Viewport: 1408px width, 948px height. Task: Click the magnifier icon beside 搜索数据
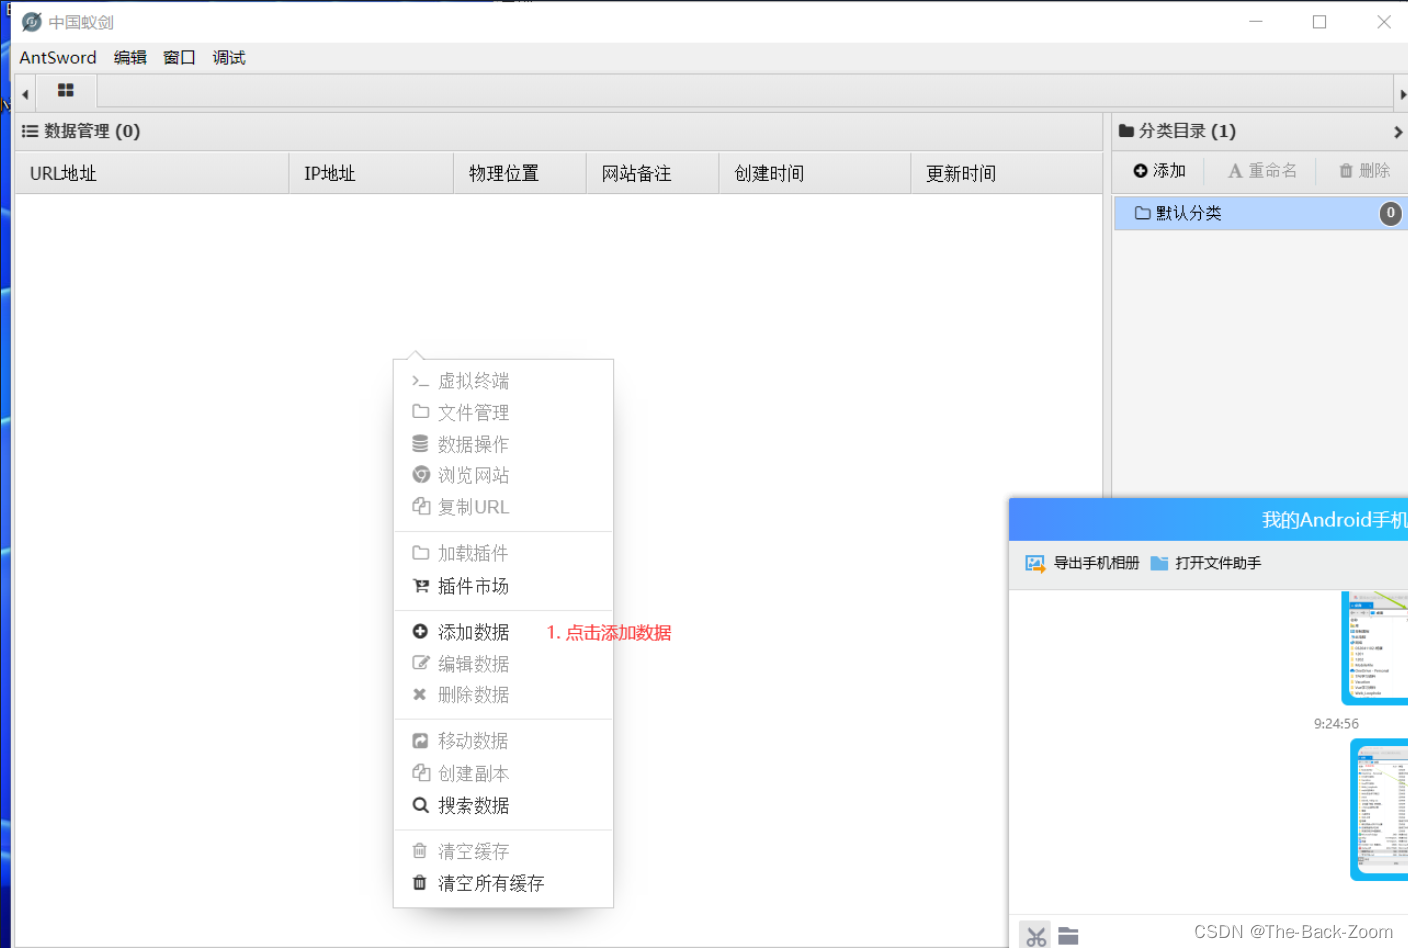click(x=421, y=805)
